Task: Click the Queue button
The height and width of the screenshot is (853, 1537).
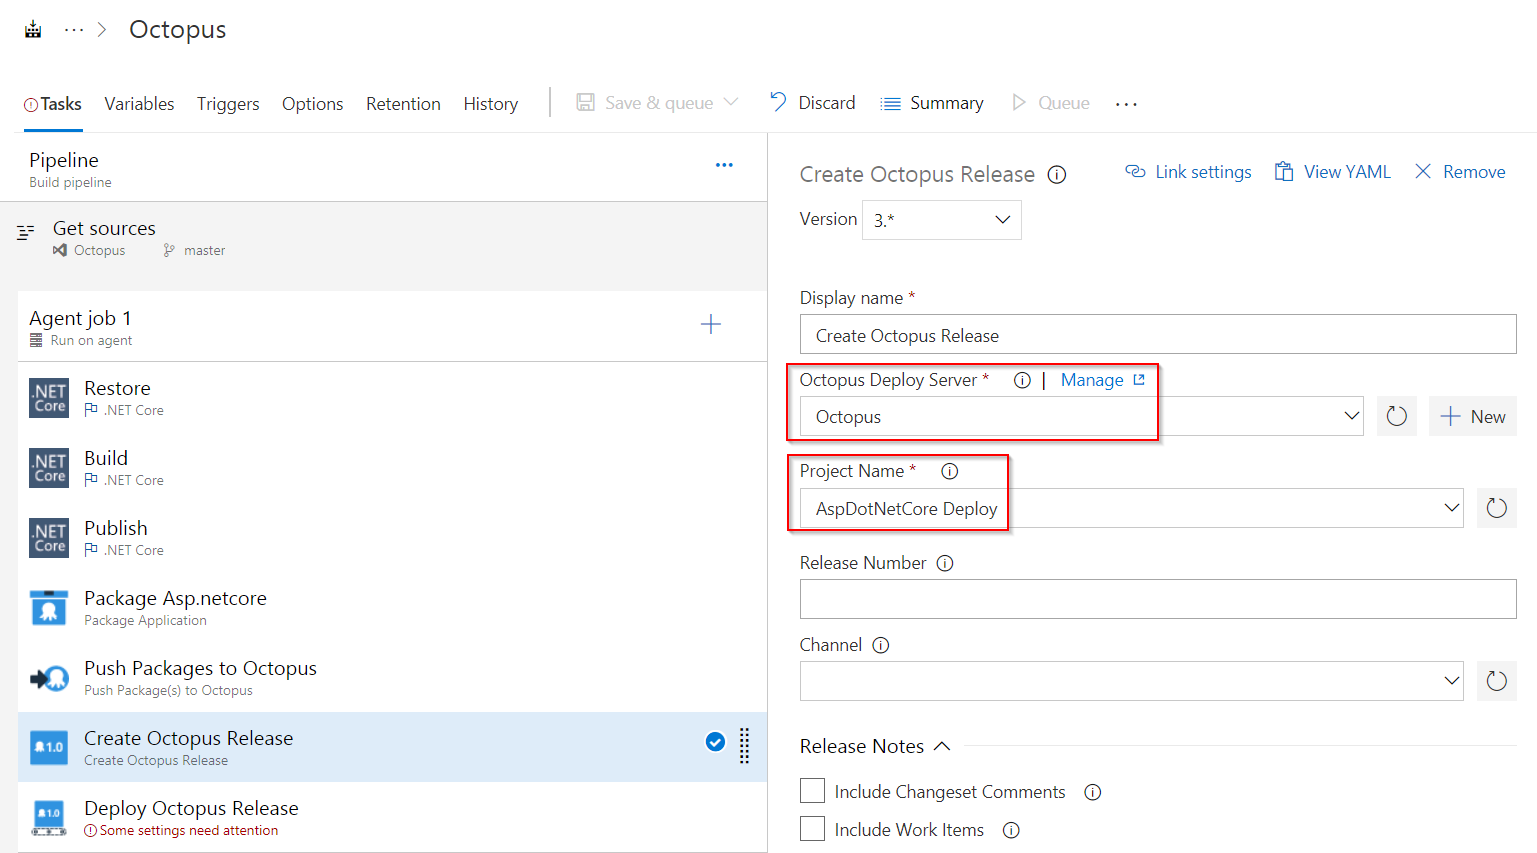Action: 1051,103
